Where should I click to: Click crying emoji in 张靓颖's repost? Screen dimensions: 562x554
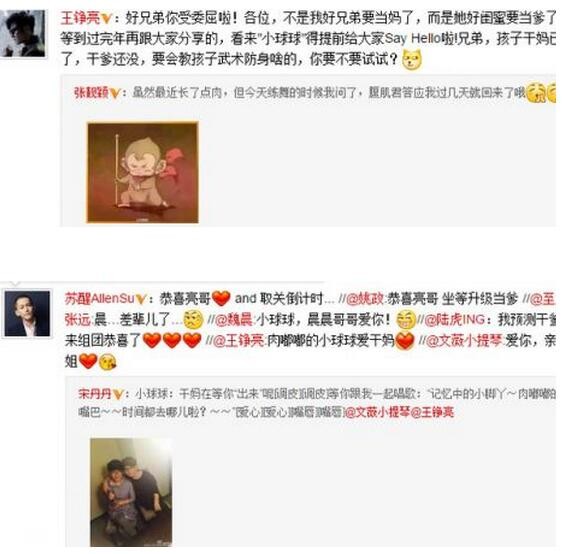point(535,92)
